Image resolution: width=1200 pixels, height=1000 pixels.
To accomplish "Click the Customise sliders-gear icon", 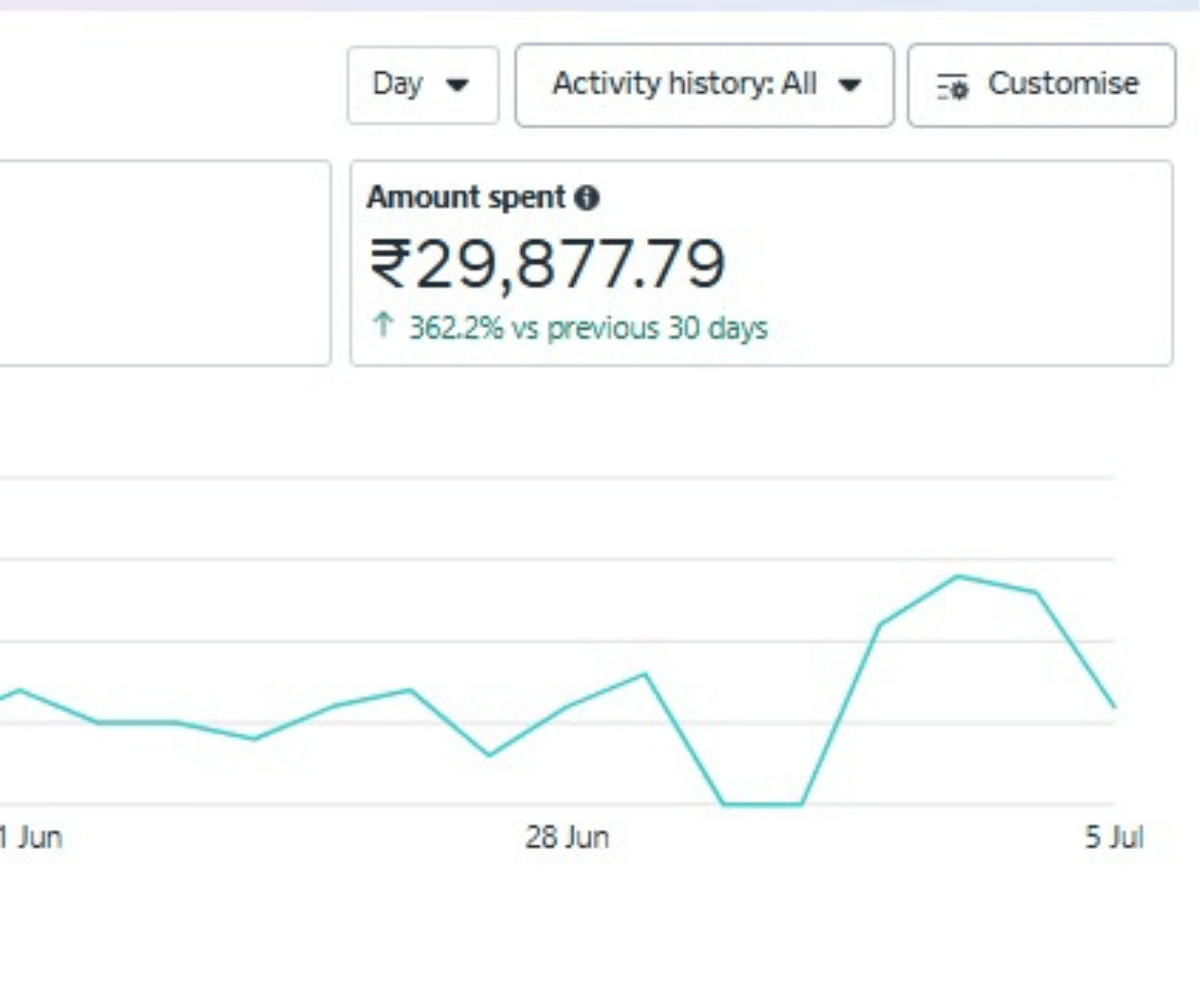I will point(952,87).
